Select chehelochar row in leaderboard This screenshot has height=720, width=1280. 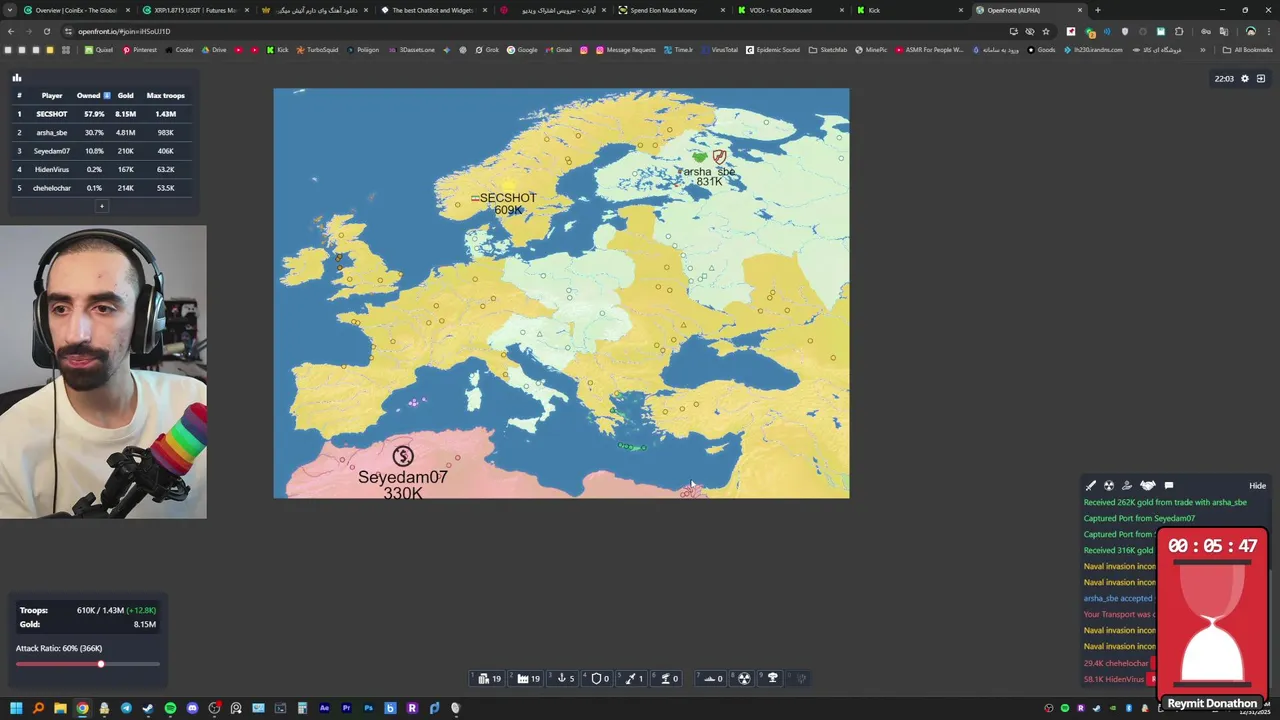[101, 188]
